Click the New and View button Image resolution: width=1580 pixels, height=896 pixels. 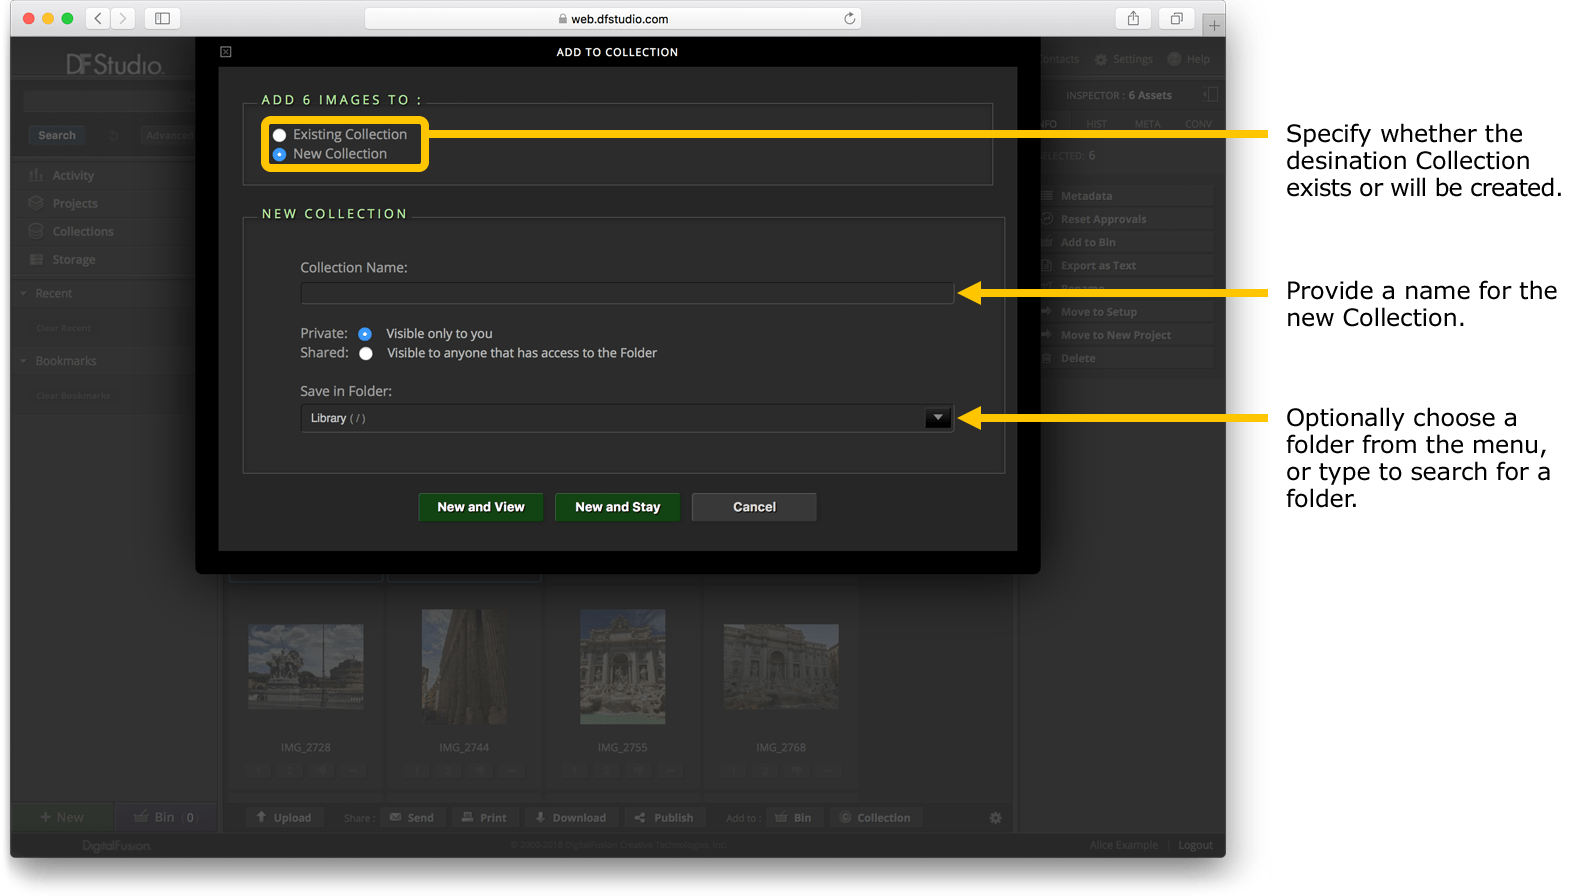[480, 507]
